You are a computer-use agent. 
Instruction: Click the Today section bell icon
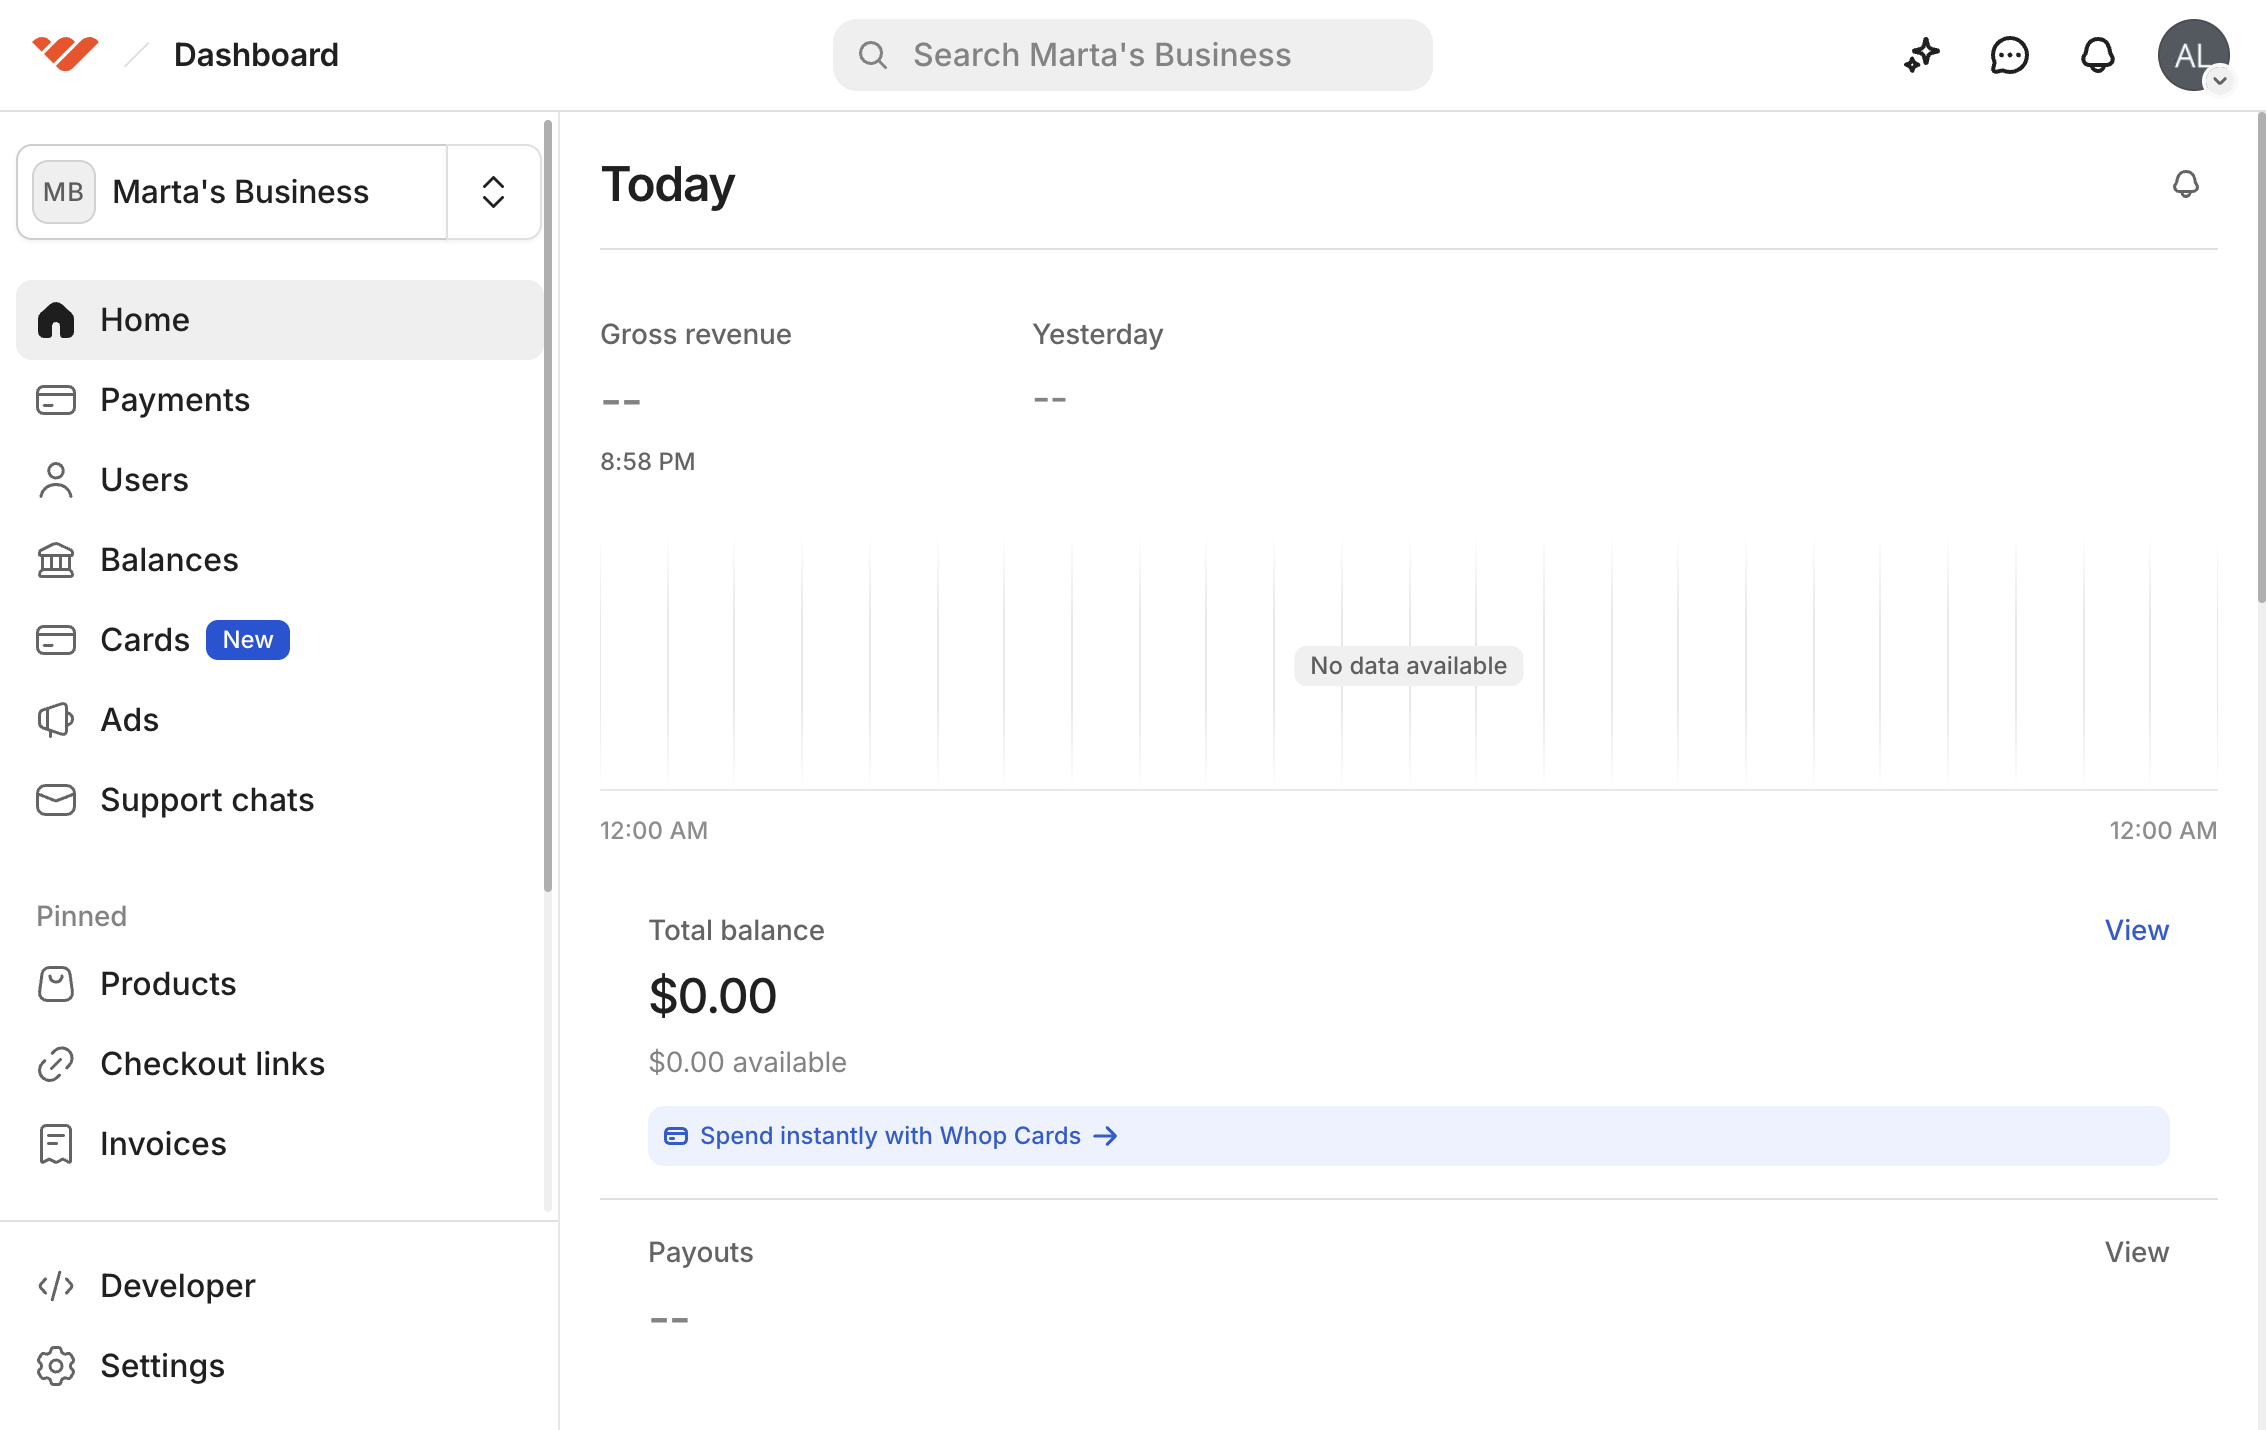click(x=2185, y=184)
